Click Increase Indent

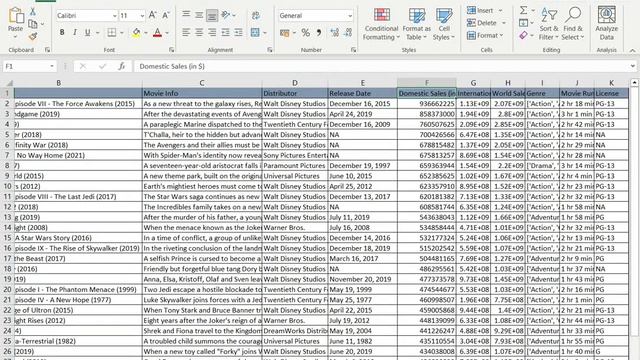238,32
